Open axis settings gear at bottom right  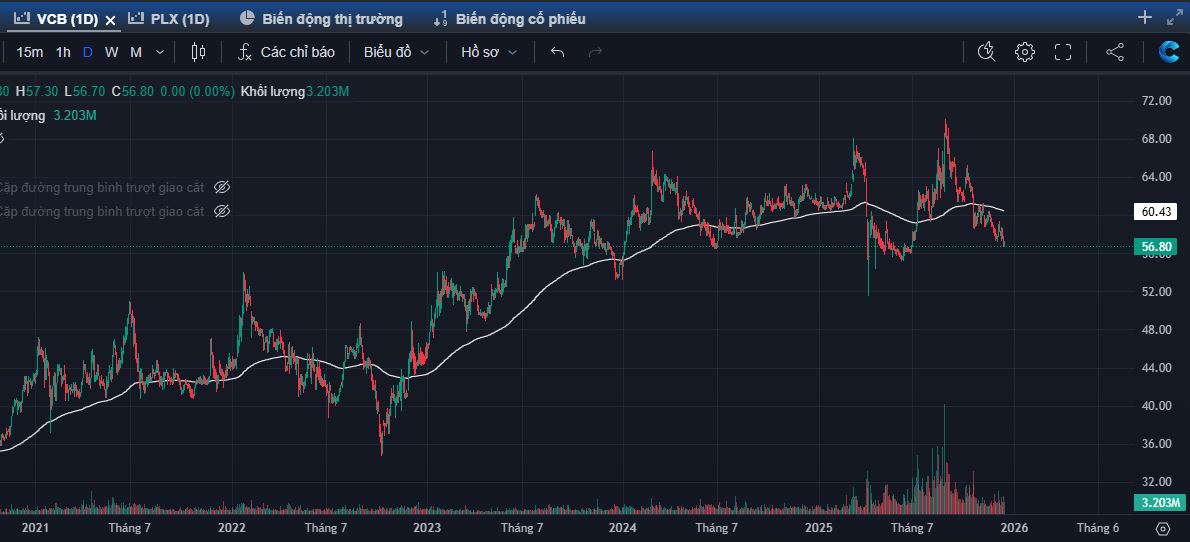[1162, 528]
